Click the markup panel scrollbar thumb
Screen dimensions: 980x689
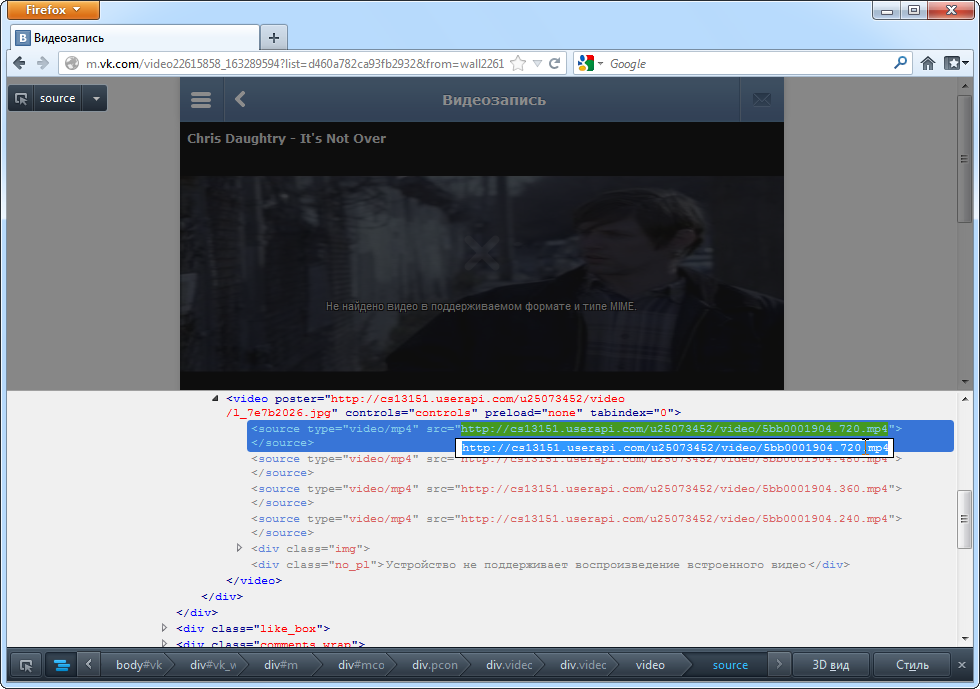pyautogui.click(x=964, y=519)
